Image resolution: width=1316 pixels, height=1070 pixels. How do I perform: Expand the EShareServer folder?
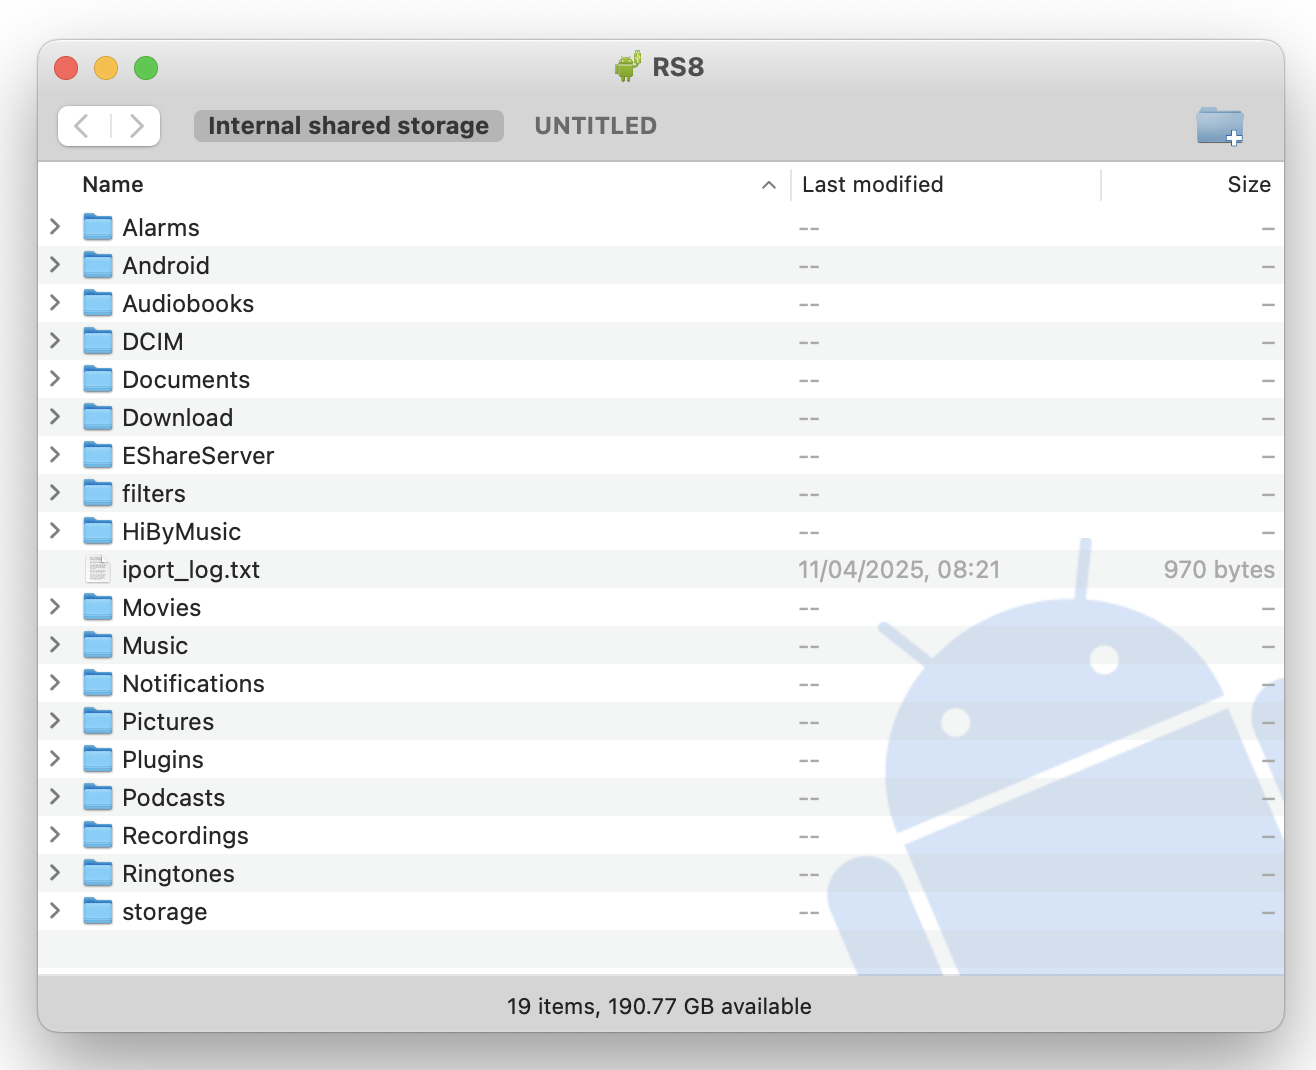click(55, 455)
